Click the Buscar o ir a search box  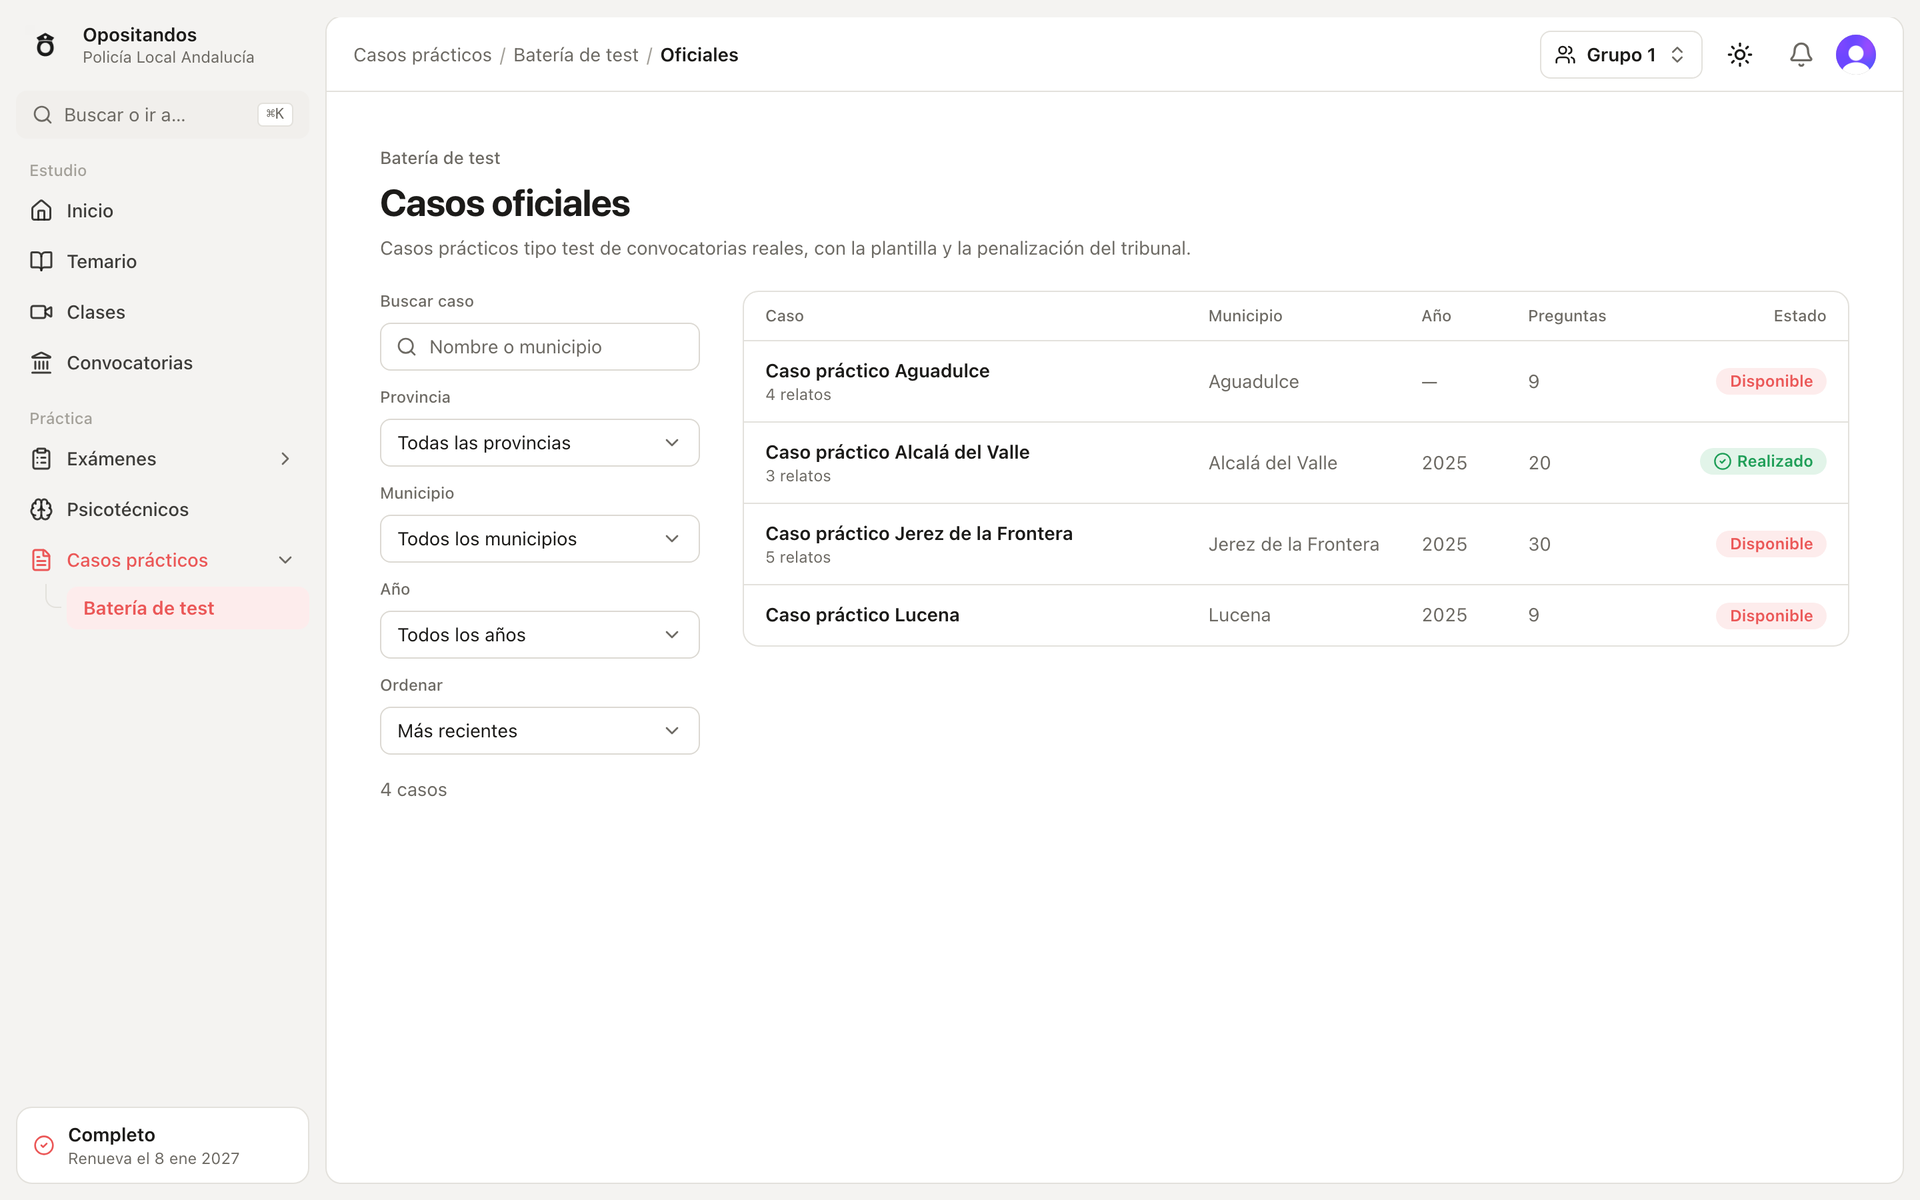click(163, 115)
